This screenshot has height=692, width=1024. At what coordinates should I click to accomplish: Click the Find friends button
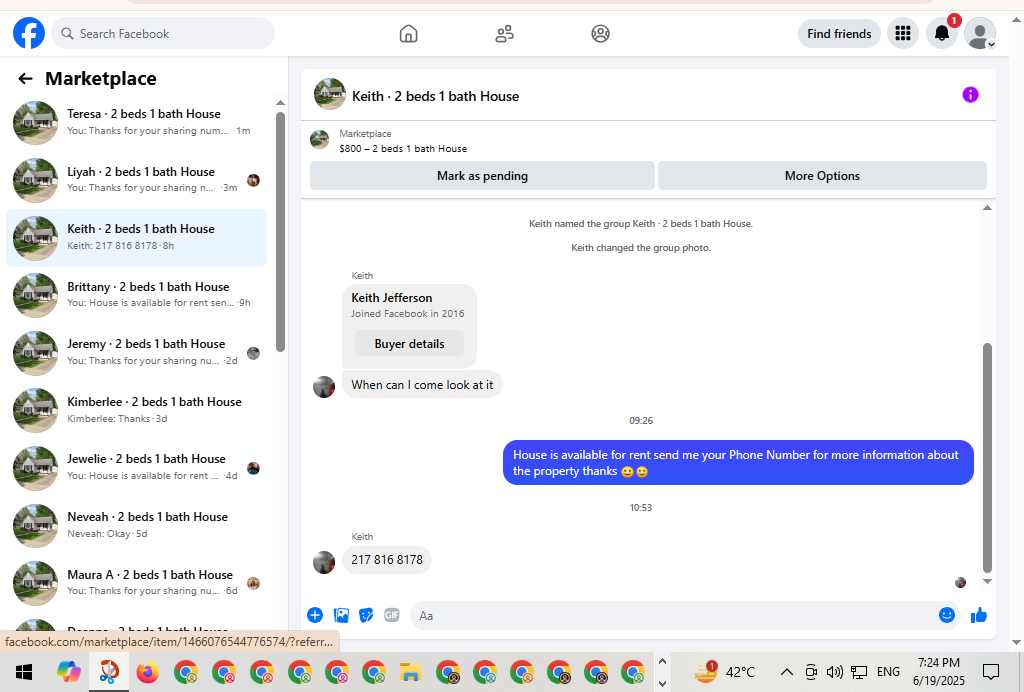click(839, 33)
